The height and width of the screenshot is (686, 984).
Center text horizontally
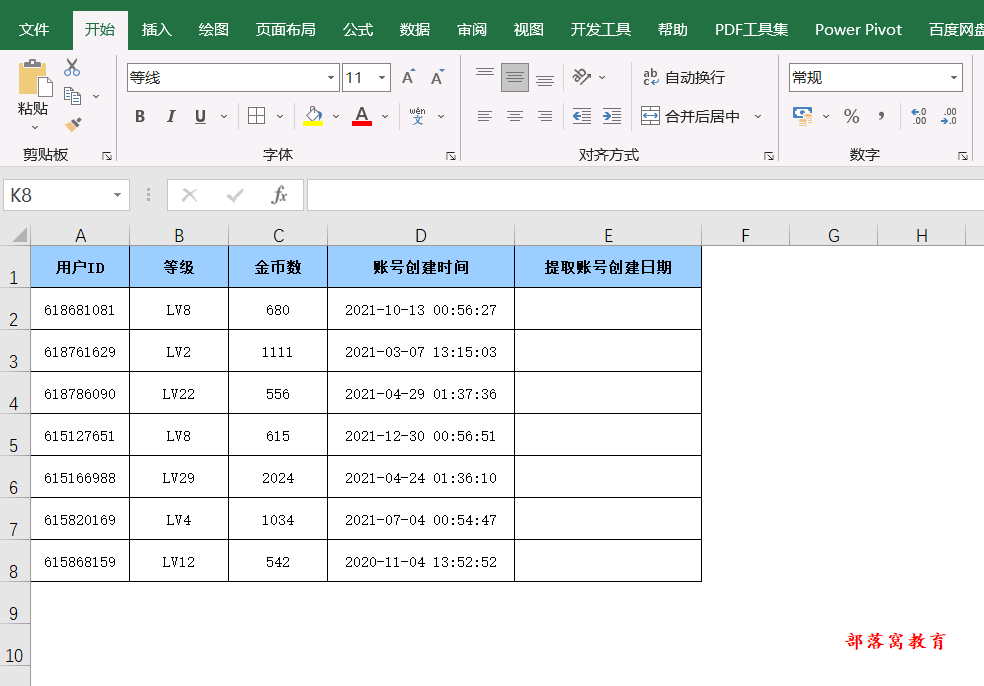click(x=515, y=116)
